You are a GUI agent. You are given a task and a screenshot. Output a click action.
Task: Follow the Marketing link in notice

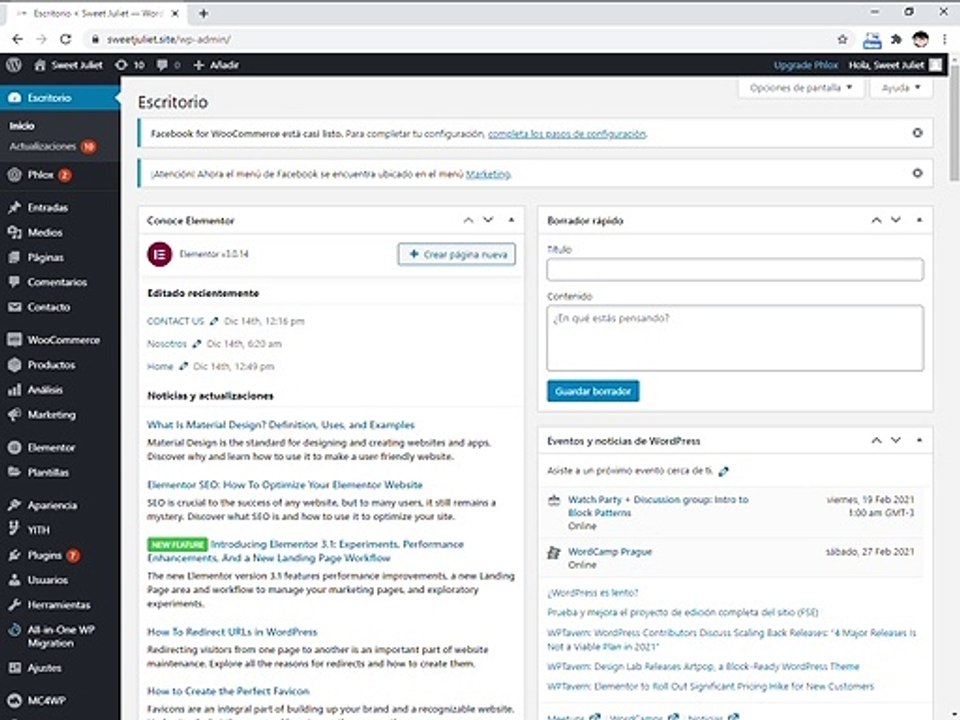coord(488,174)
